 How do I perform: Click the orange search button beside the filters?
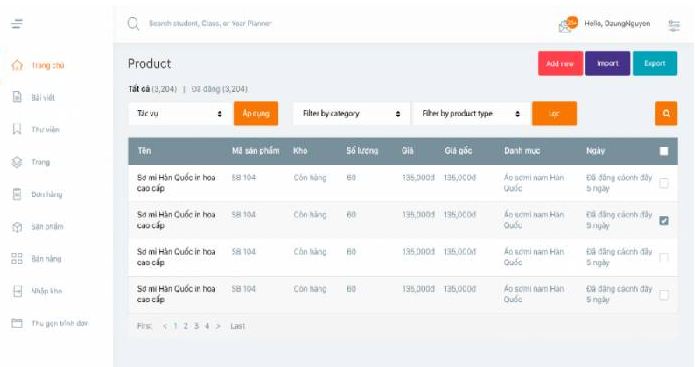tap(666, 113)
